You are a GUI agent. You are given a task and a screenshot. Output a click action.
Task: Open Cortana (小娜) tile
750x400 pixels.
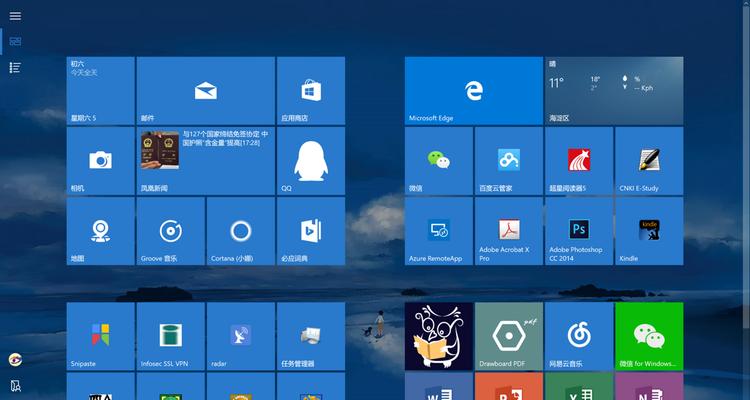click(x=241, y=231)
